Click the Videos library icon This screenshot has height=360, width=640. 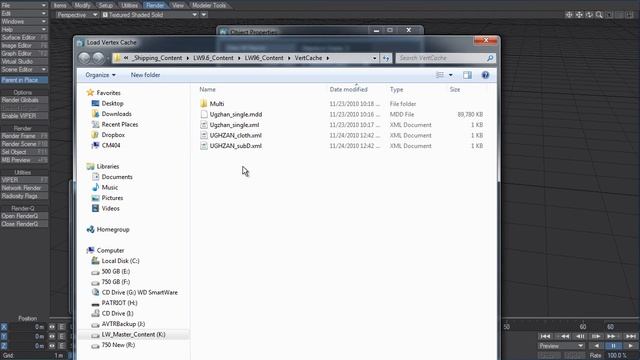(95, 208)
